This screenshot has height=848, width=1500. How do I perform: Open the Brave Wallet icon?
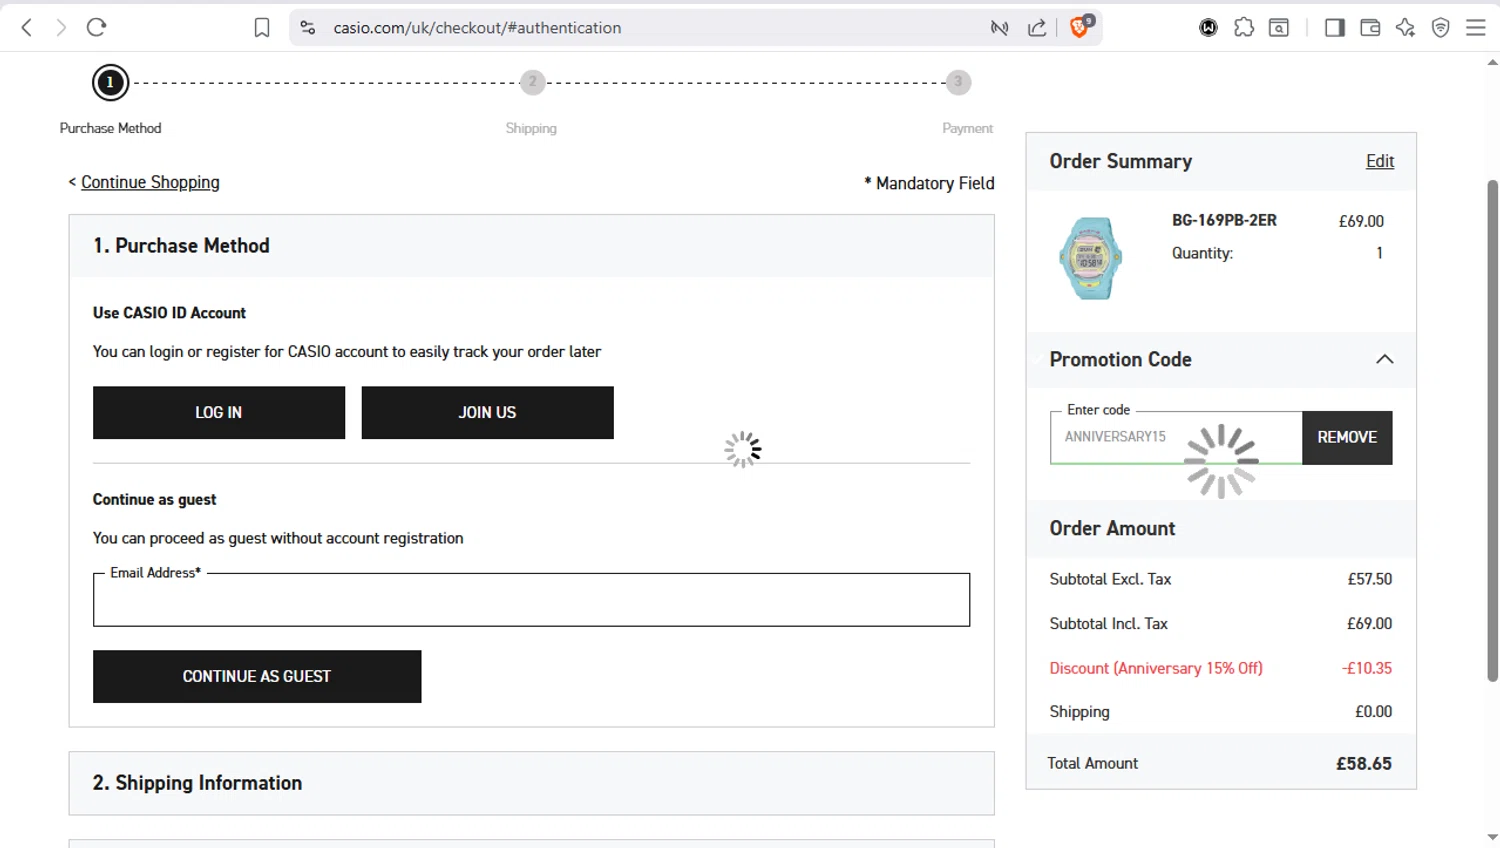pyautogui.click(x=1370, y=28)
